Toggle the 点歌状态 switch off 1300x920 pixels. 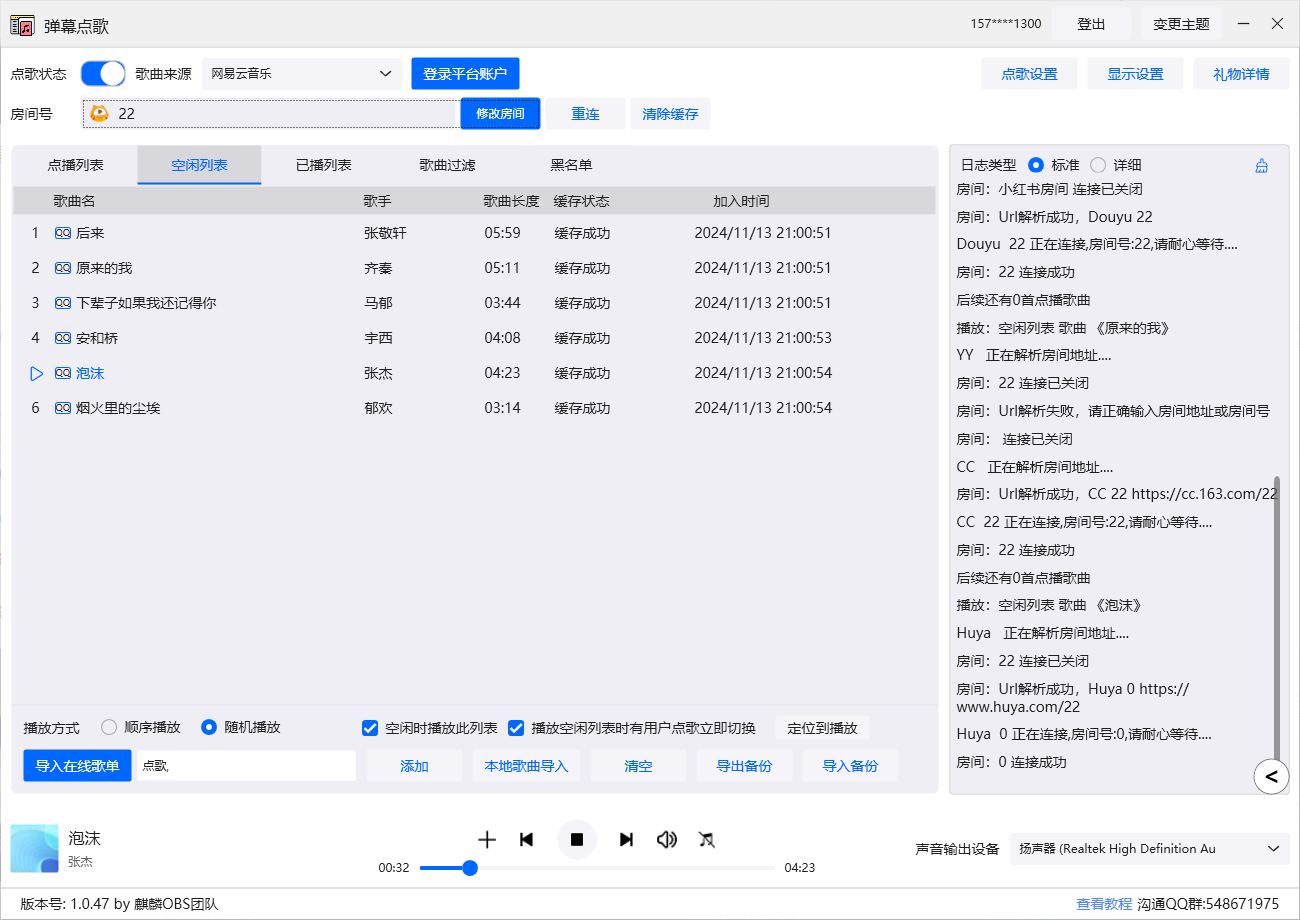103,73
